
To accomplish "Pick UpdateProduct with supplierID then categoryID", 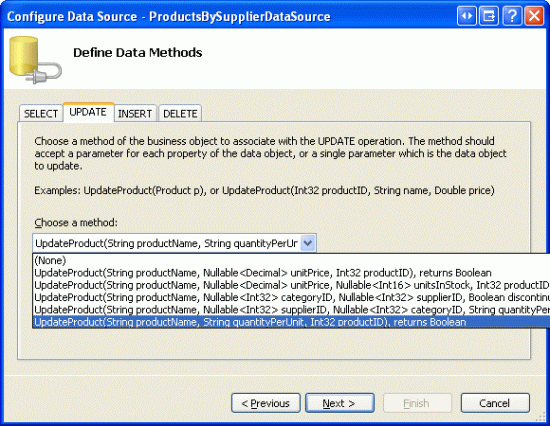I will [291, 309].
